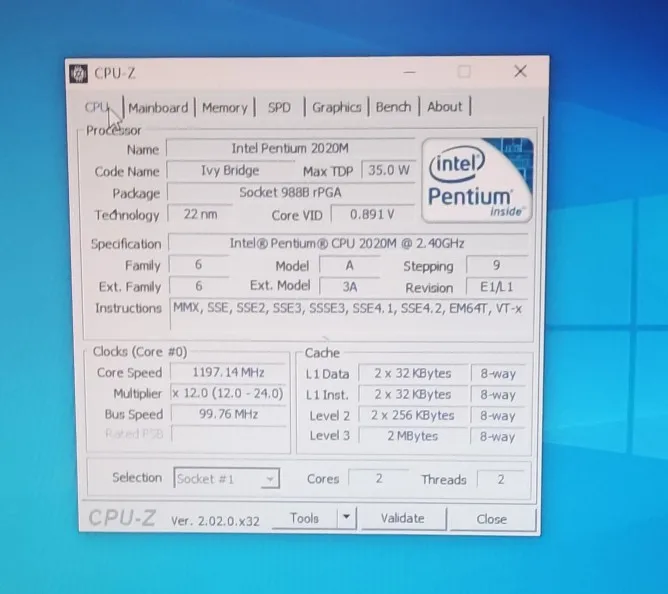Click the Core Speed value 1197.14 MHz
This screenshot has width=668, height=594.
click(228, 372)
